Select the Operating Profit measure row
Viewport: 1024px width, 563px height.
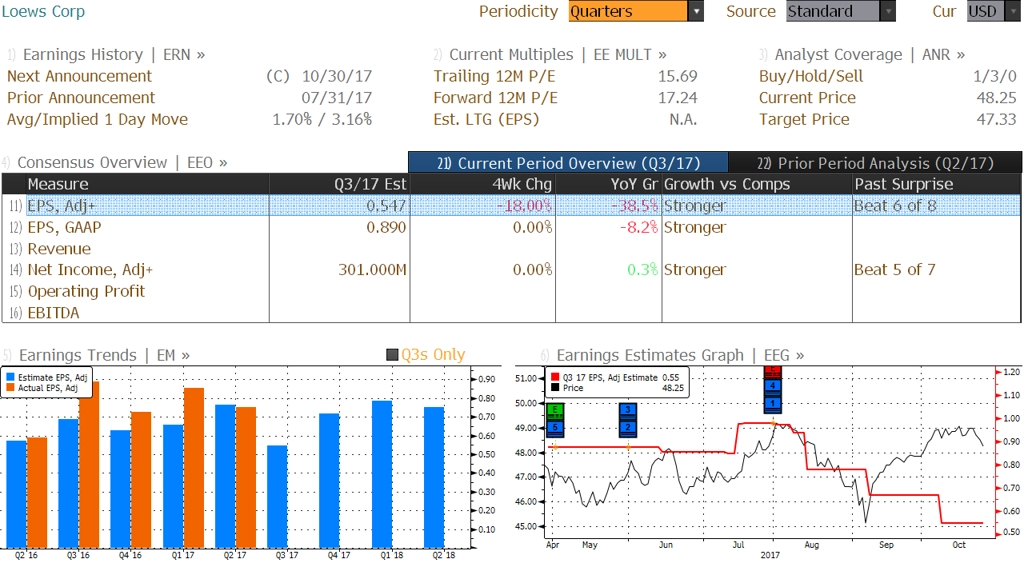pyautogui.click(x=511, y=291)
